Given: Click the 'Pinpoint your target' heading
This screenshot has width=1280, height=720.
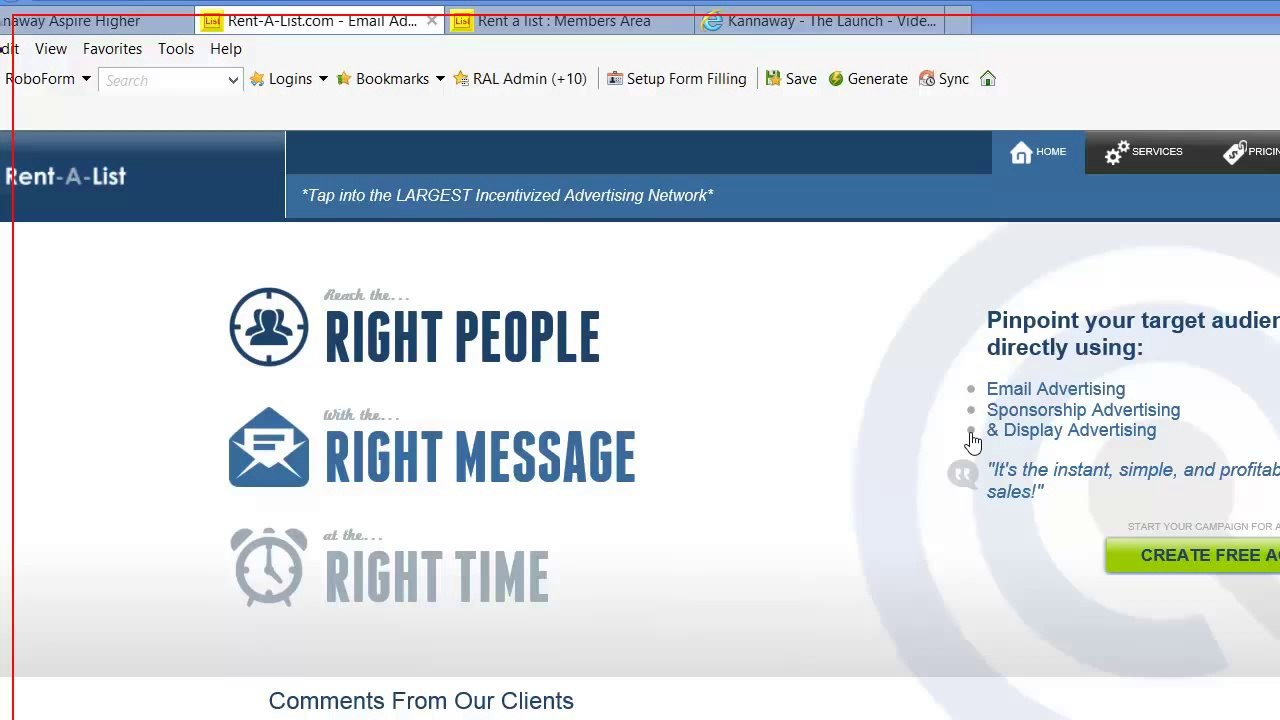Looking at the screenshot, I should pyautogui.click(x=1133, y=333).
